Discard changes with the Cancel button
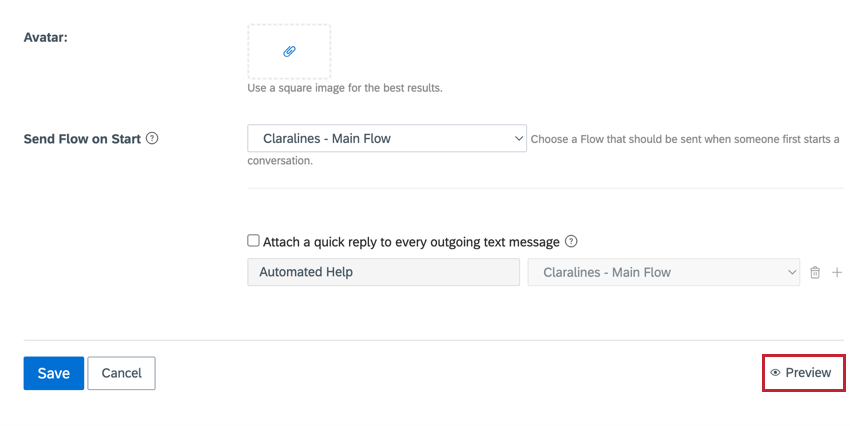The width and height of the screenshot is (850, 426). click(121, 373)
